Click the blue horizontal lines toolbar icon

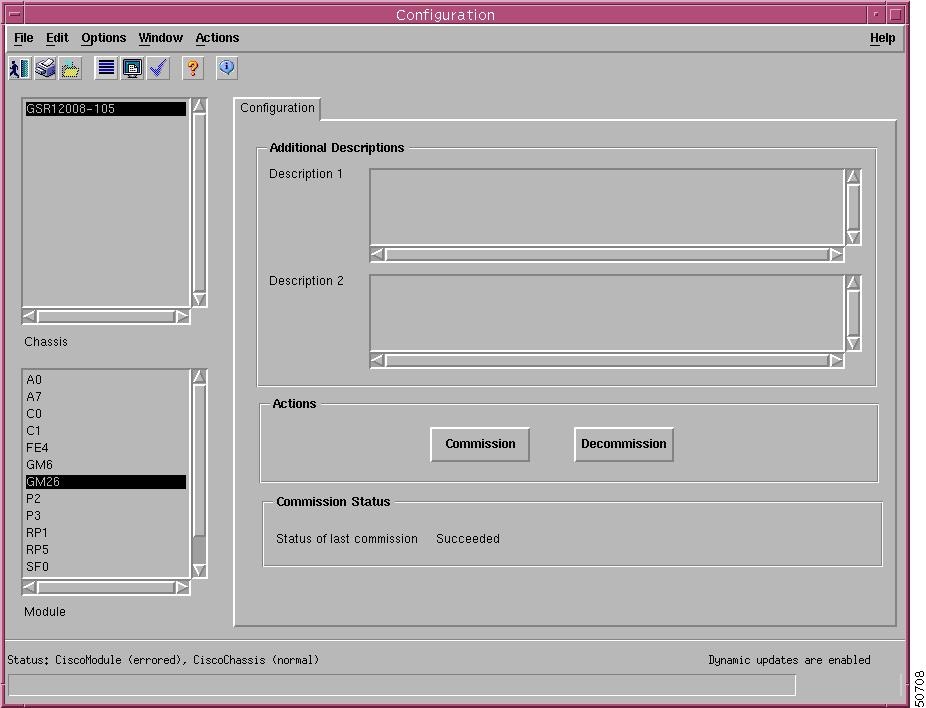[x=106, y=68]
